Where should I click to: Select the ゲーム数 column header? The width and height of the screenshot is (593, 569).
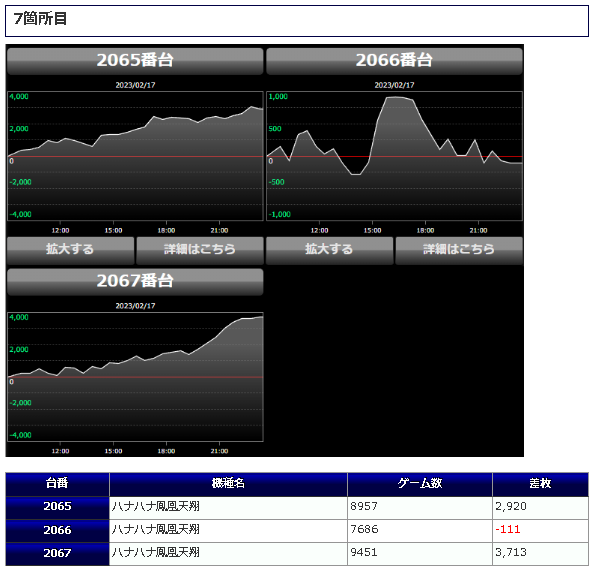pyautogui.click(x=420, y=484)
